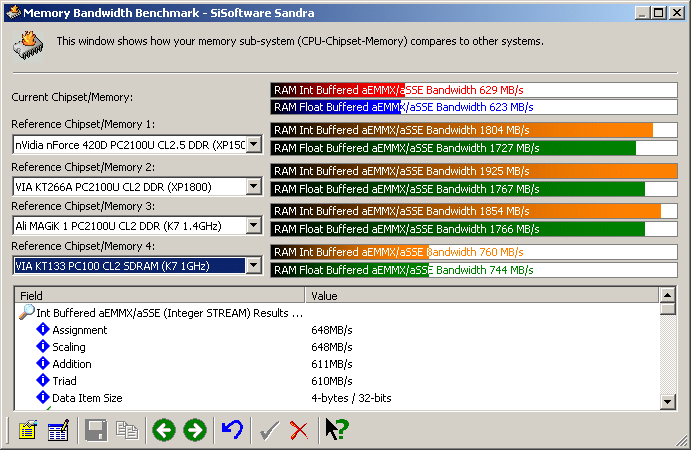Open Reference Chipset/Memory 2 dropdown arrow
The image size is (691, 450).
(254, 186)
